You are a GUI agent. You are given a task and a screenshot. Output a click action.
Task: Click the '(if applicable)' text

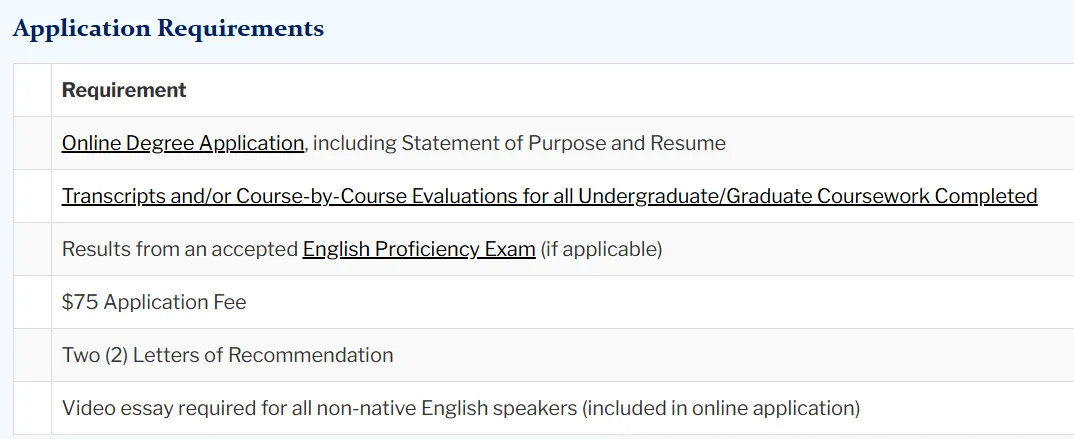coord(602,249)
